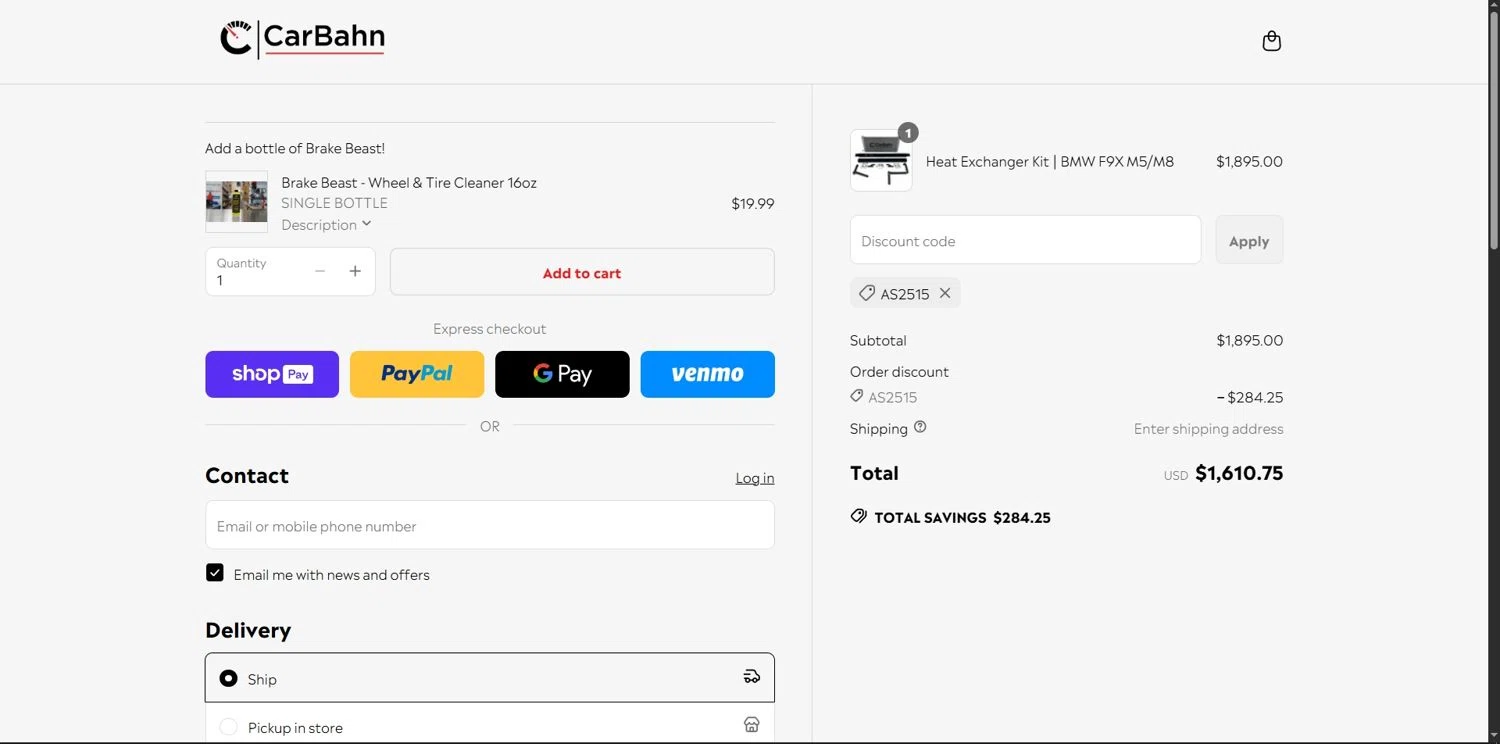Open Heat Exchanger Kit product thumbnail
Image resolution: width=1500 pixels, height=744 pixels.
tap(881, 160)
